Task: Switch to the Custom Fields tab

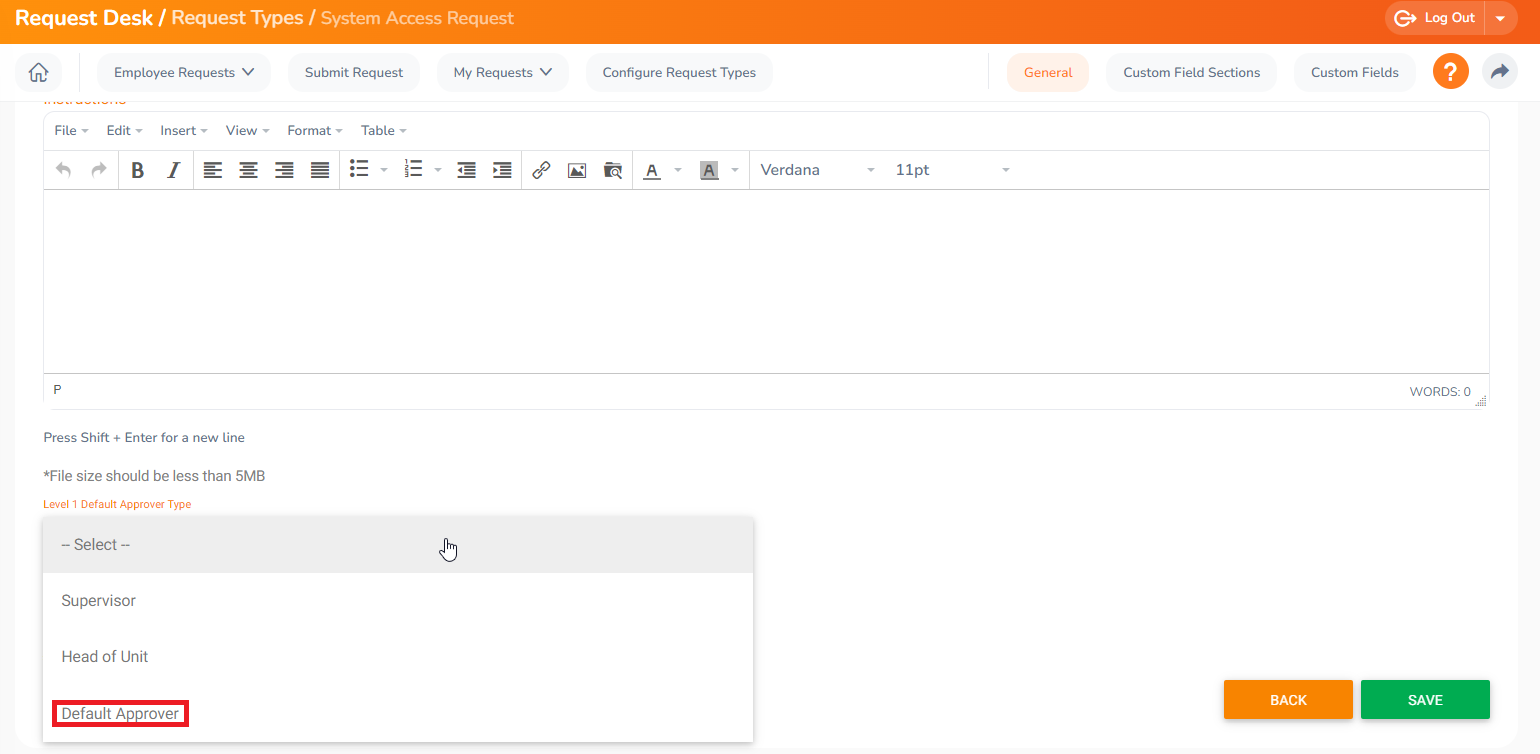Action: 1355,72
